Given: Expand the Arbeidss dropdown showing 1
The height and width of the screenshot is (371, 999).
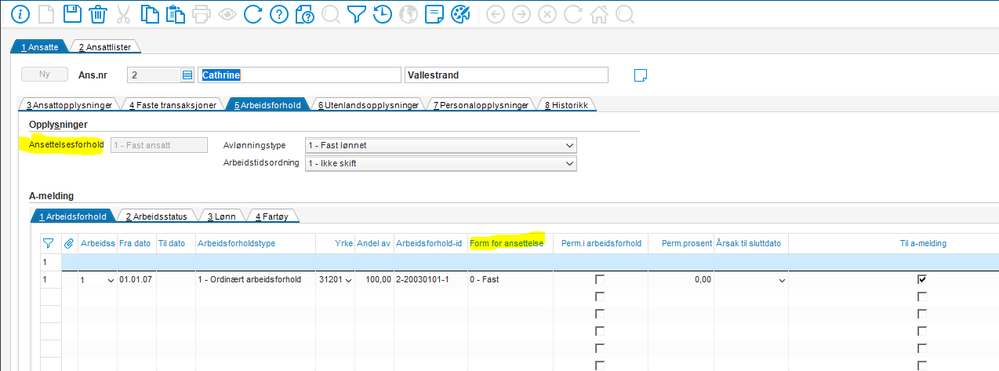Looking at the screenshot, I should (111, 280).
